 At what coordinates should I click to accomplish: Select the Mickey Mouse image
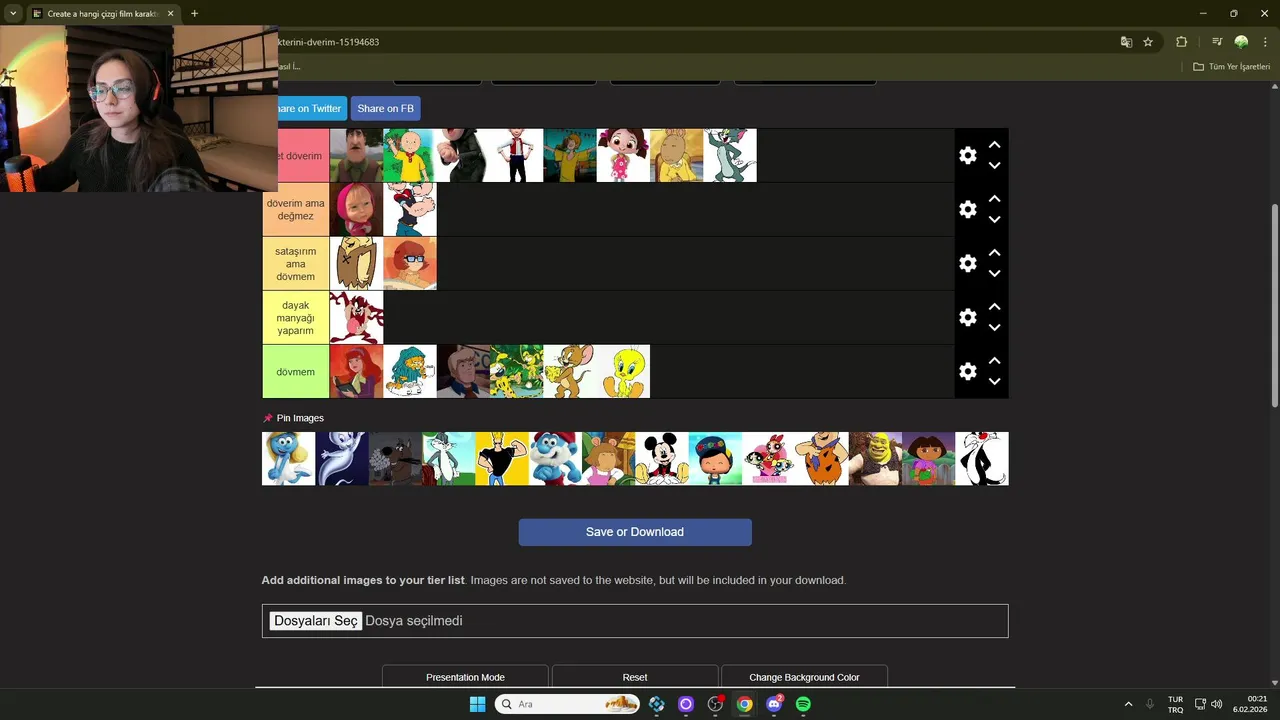coord(662,459)
